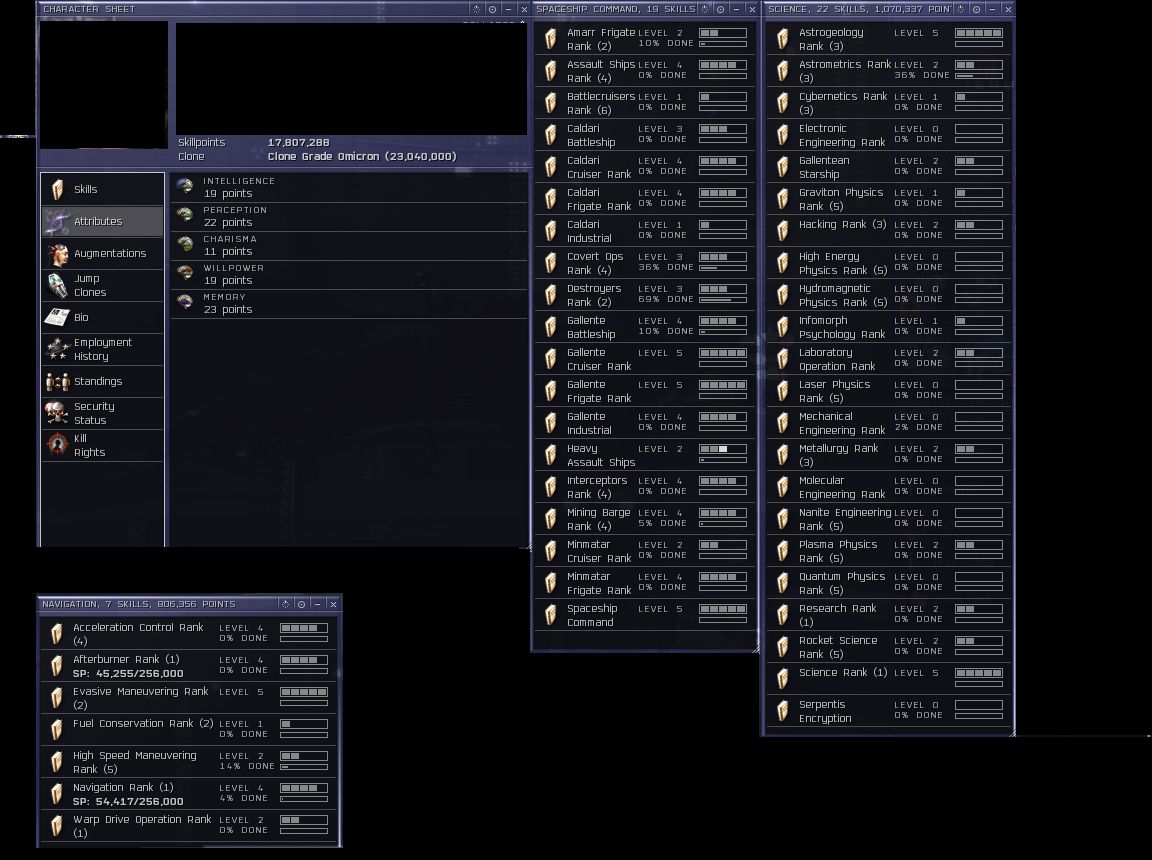
Task: Select the Minmatar Frigate skill row
Action: click(644, 583)
